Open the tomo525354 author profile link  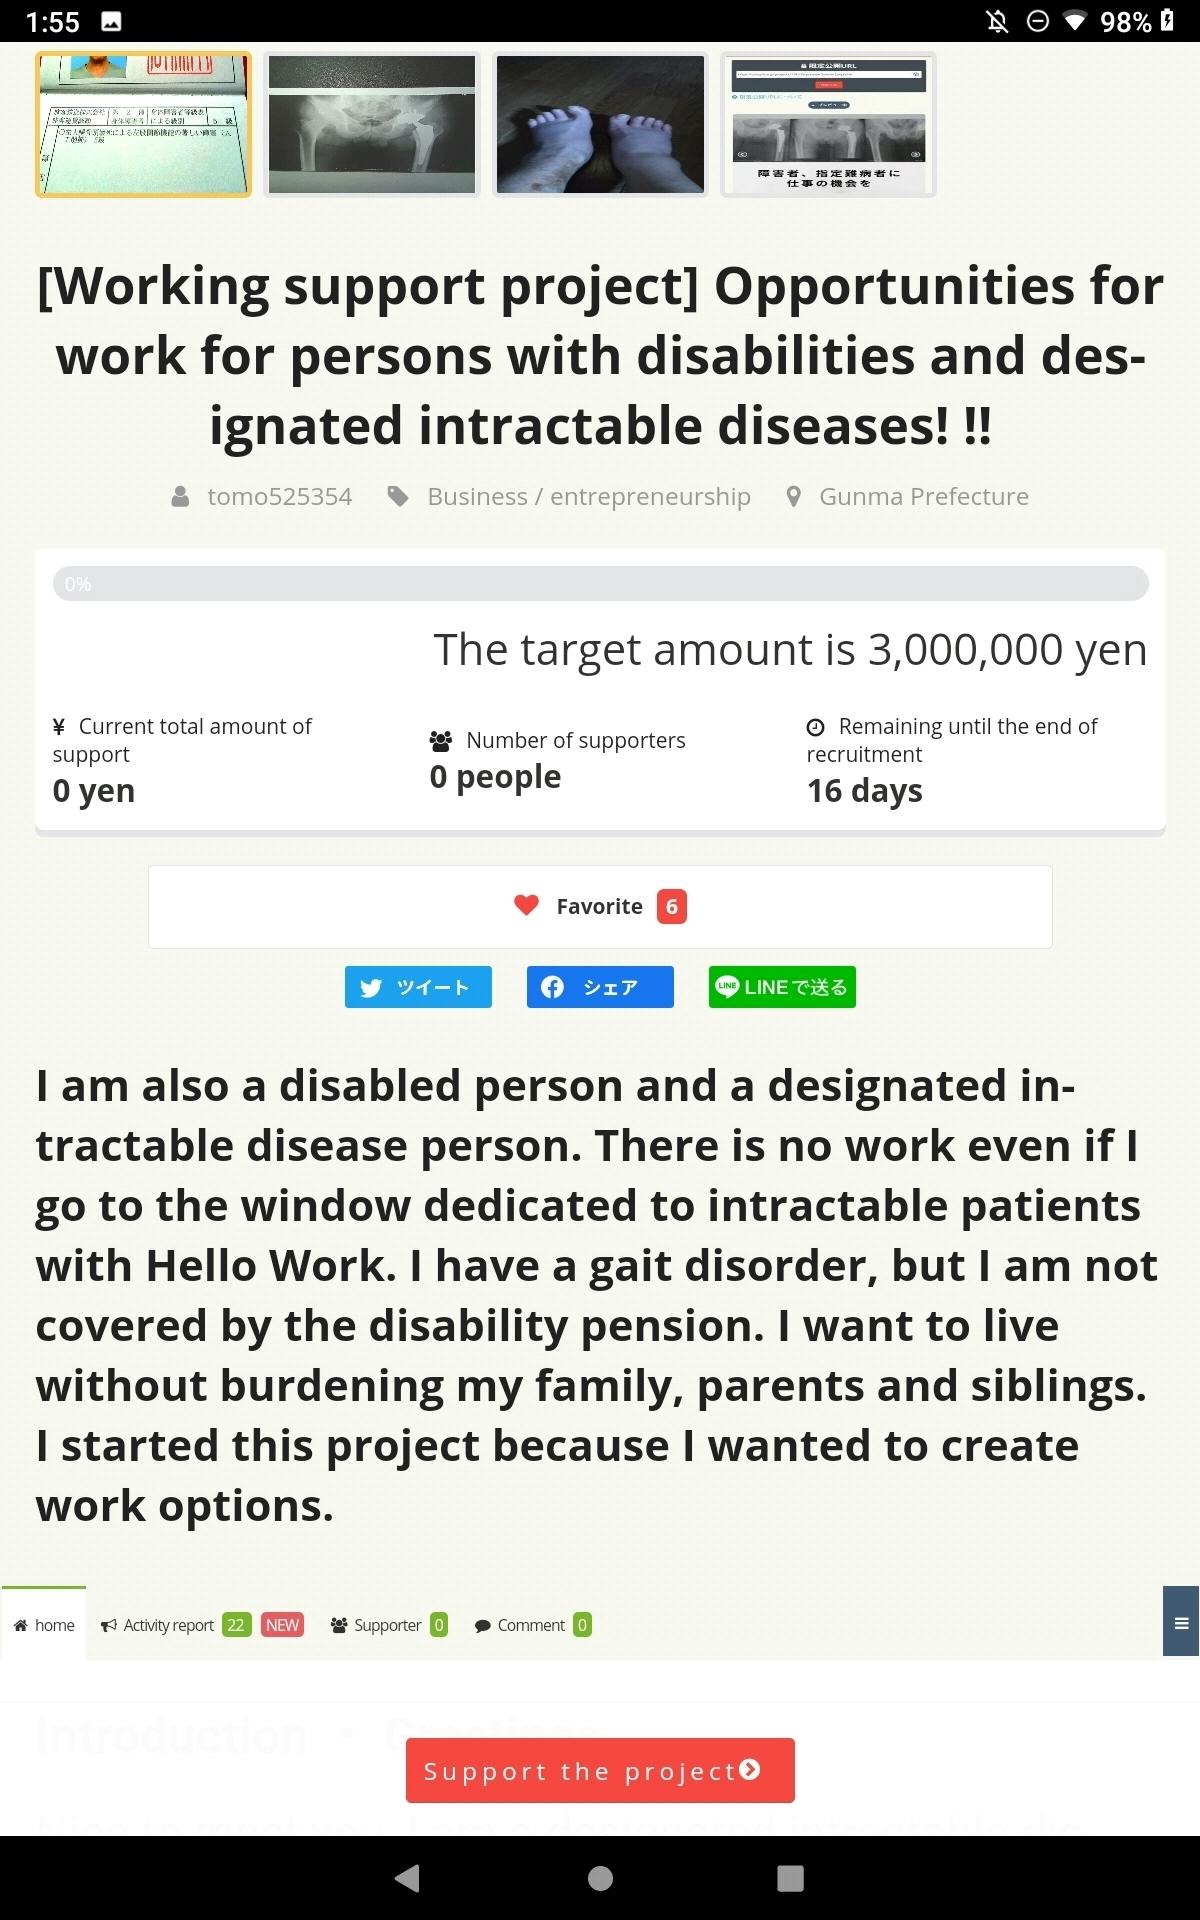(x=279, y=497)
